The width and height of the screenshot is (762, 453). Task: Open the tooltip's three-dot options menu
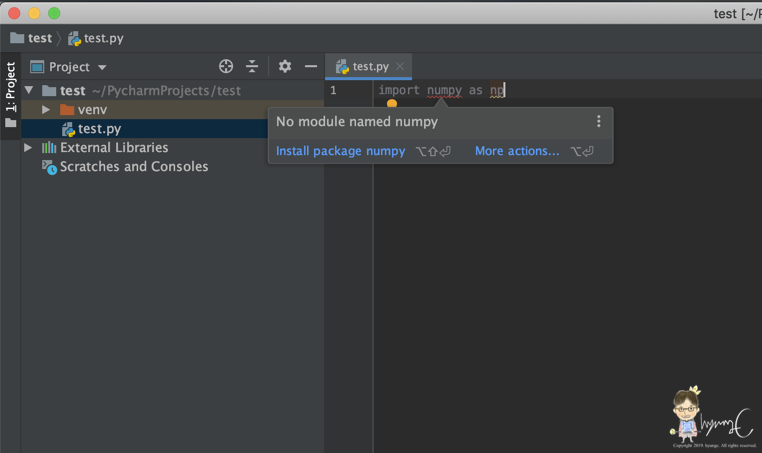pos(599,122)
